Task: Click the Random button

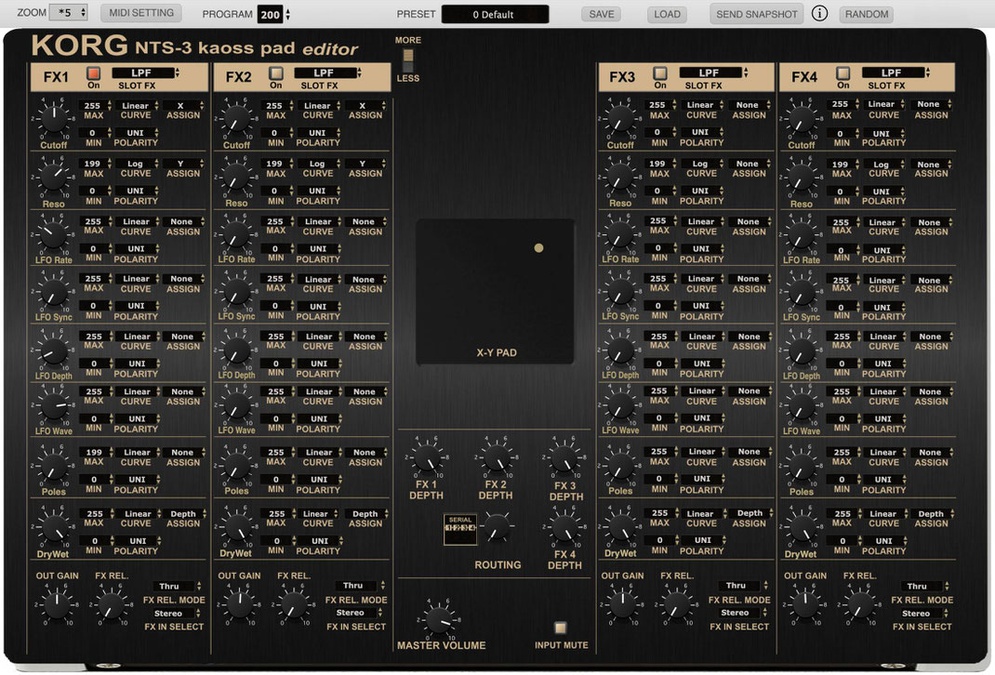Action: [x=866, y=14]
